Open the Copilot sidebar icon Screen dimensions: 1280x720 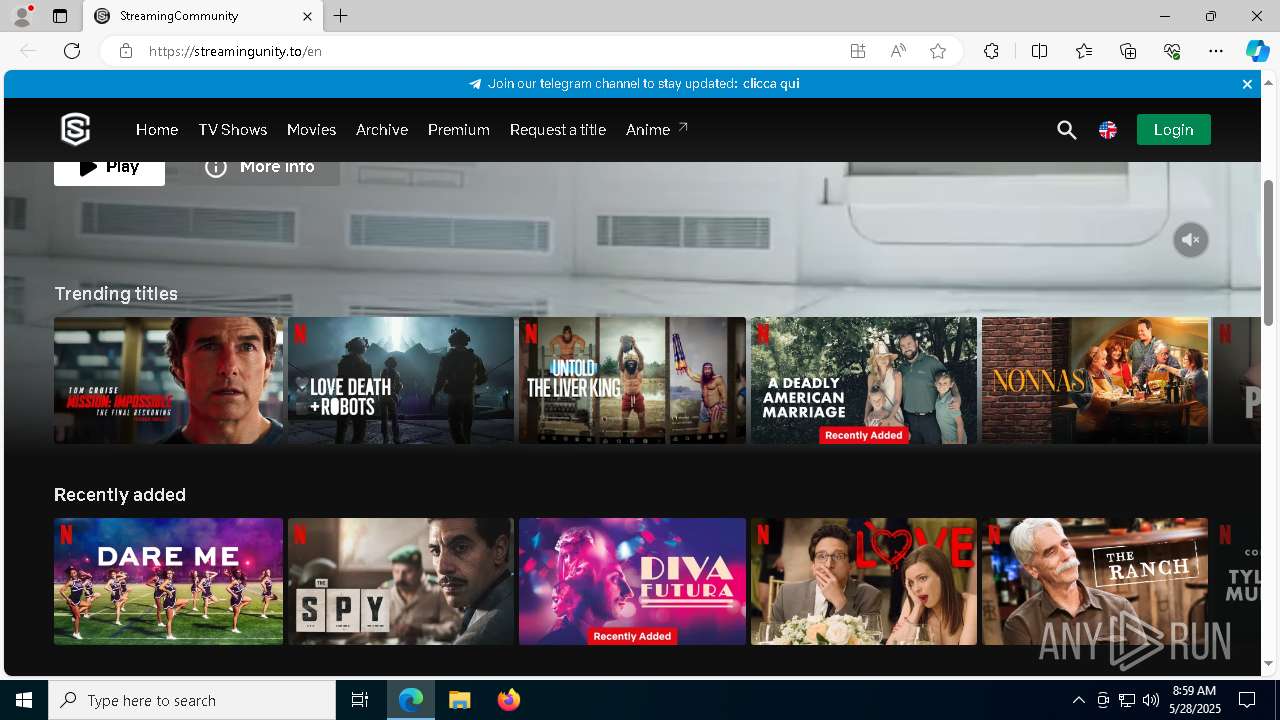[x=1257, y=51]
